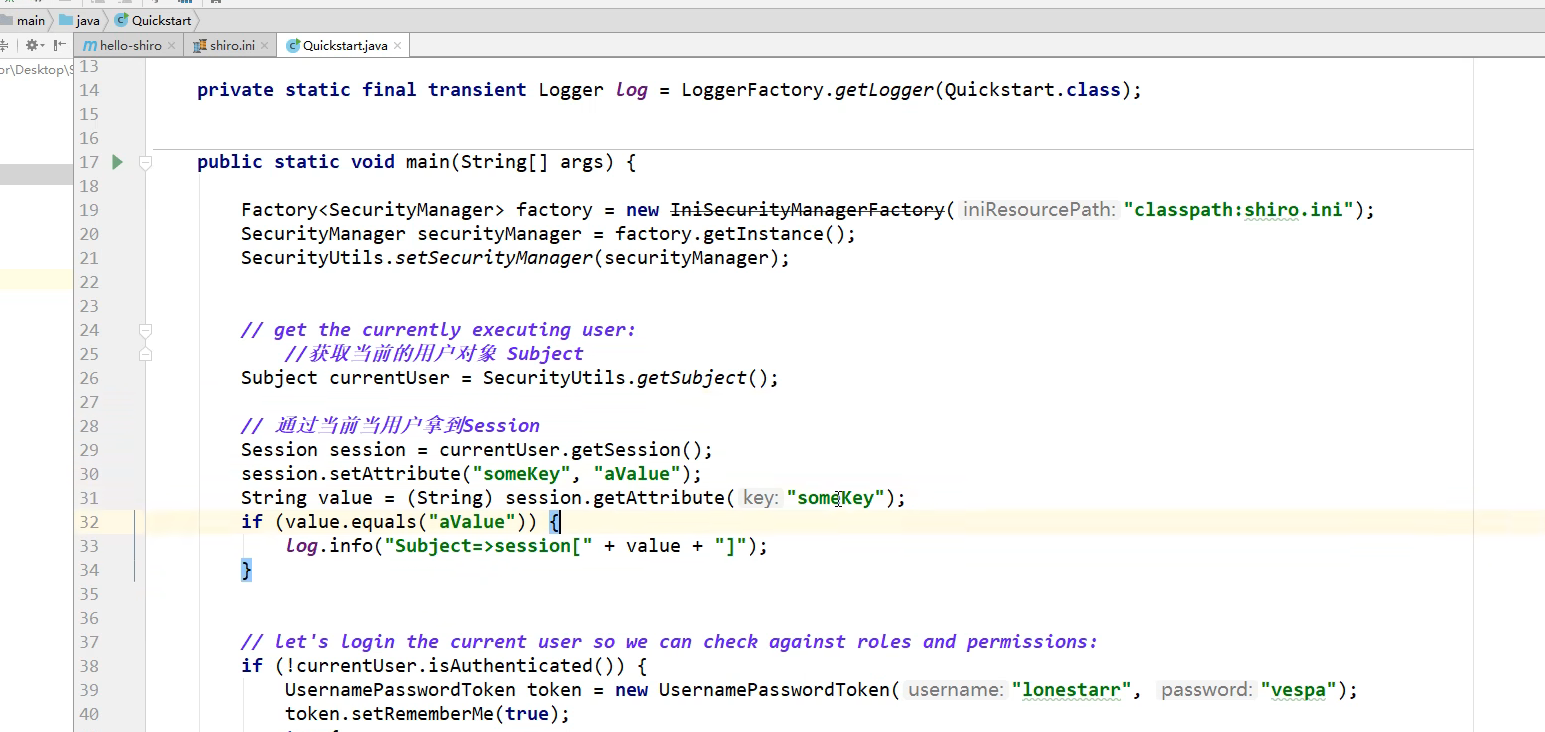
Task: Run main method using gutter play icon
Action: point(117,162)
